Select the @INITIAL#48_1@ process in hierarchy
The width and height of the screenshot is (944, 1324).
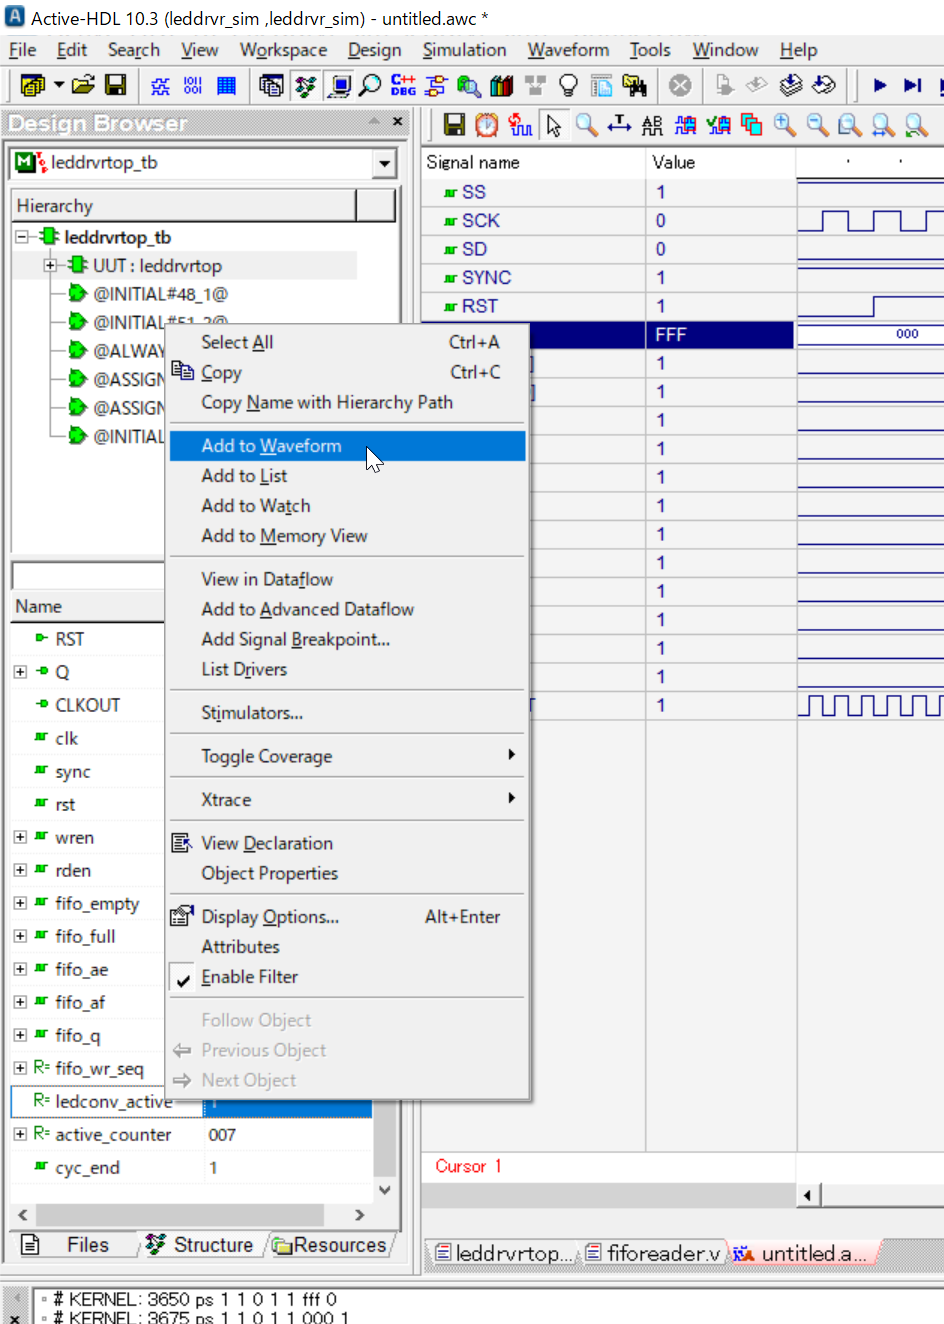[160, 294]
